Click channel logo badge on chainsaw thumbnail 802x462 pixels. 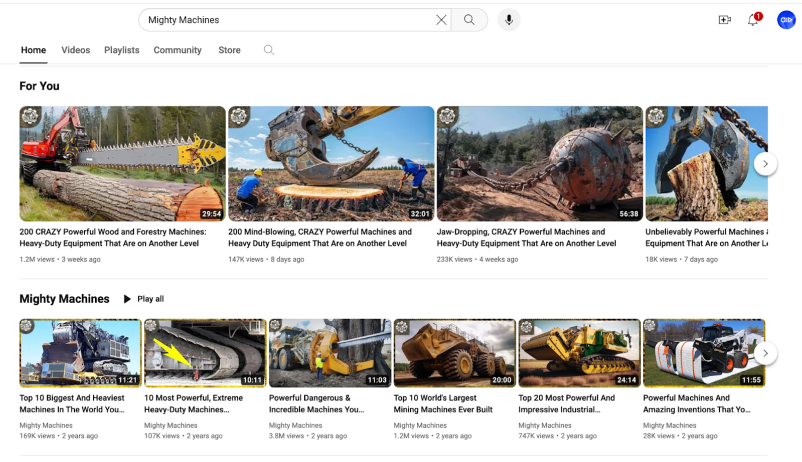(x=30, y=117)
